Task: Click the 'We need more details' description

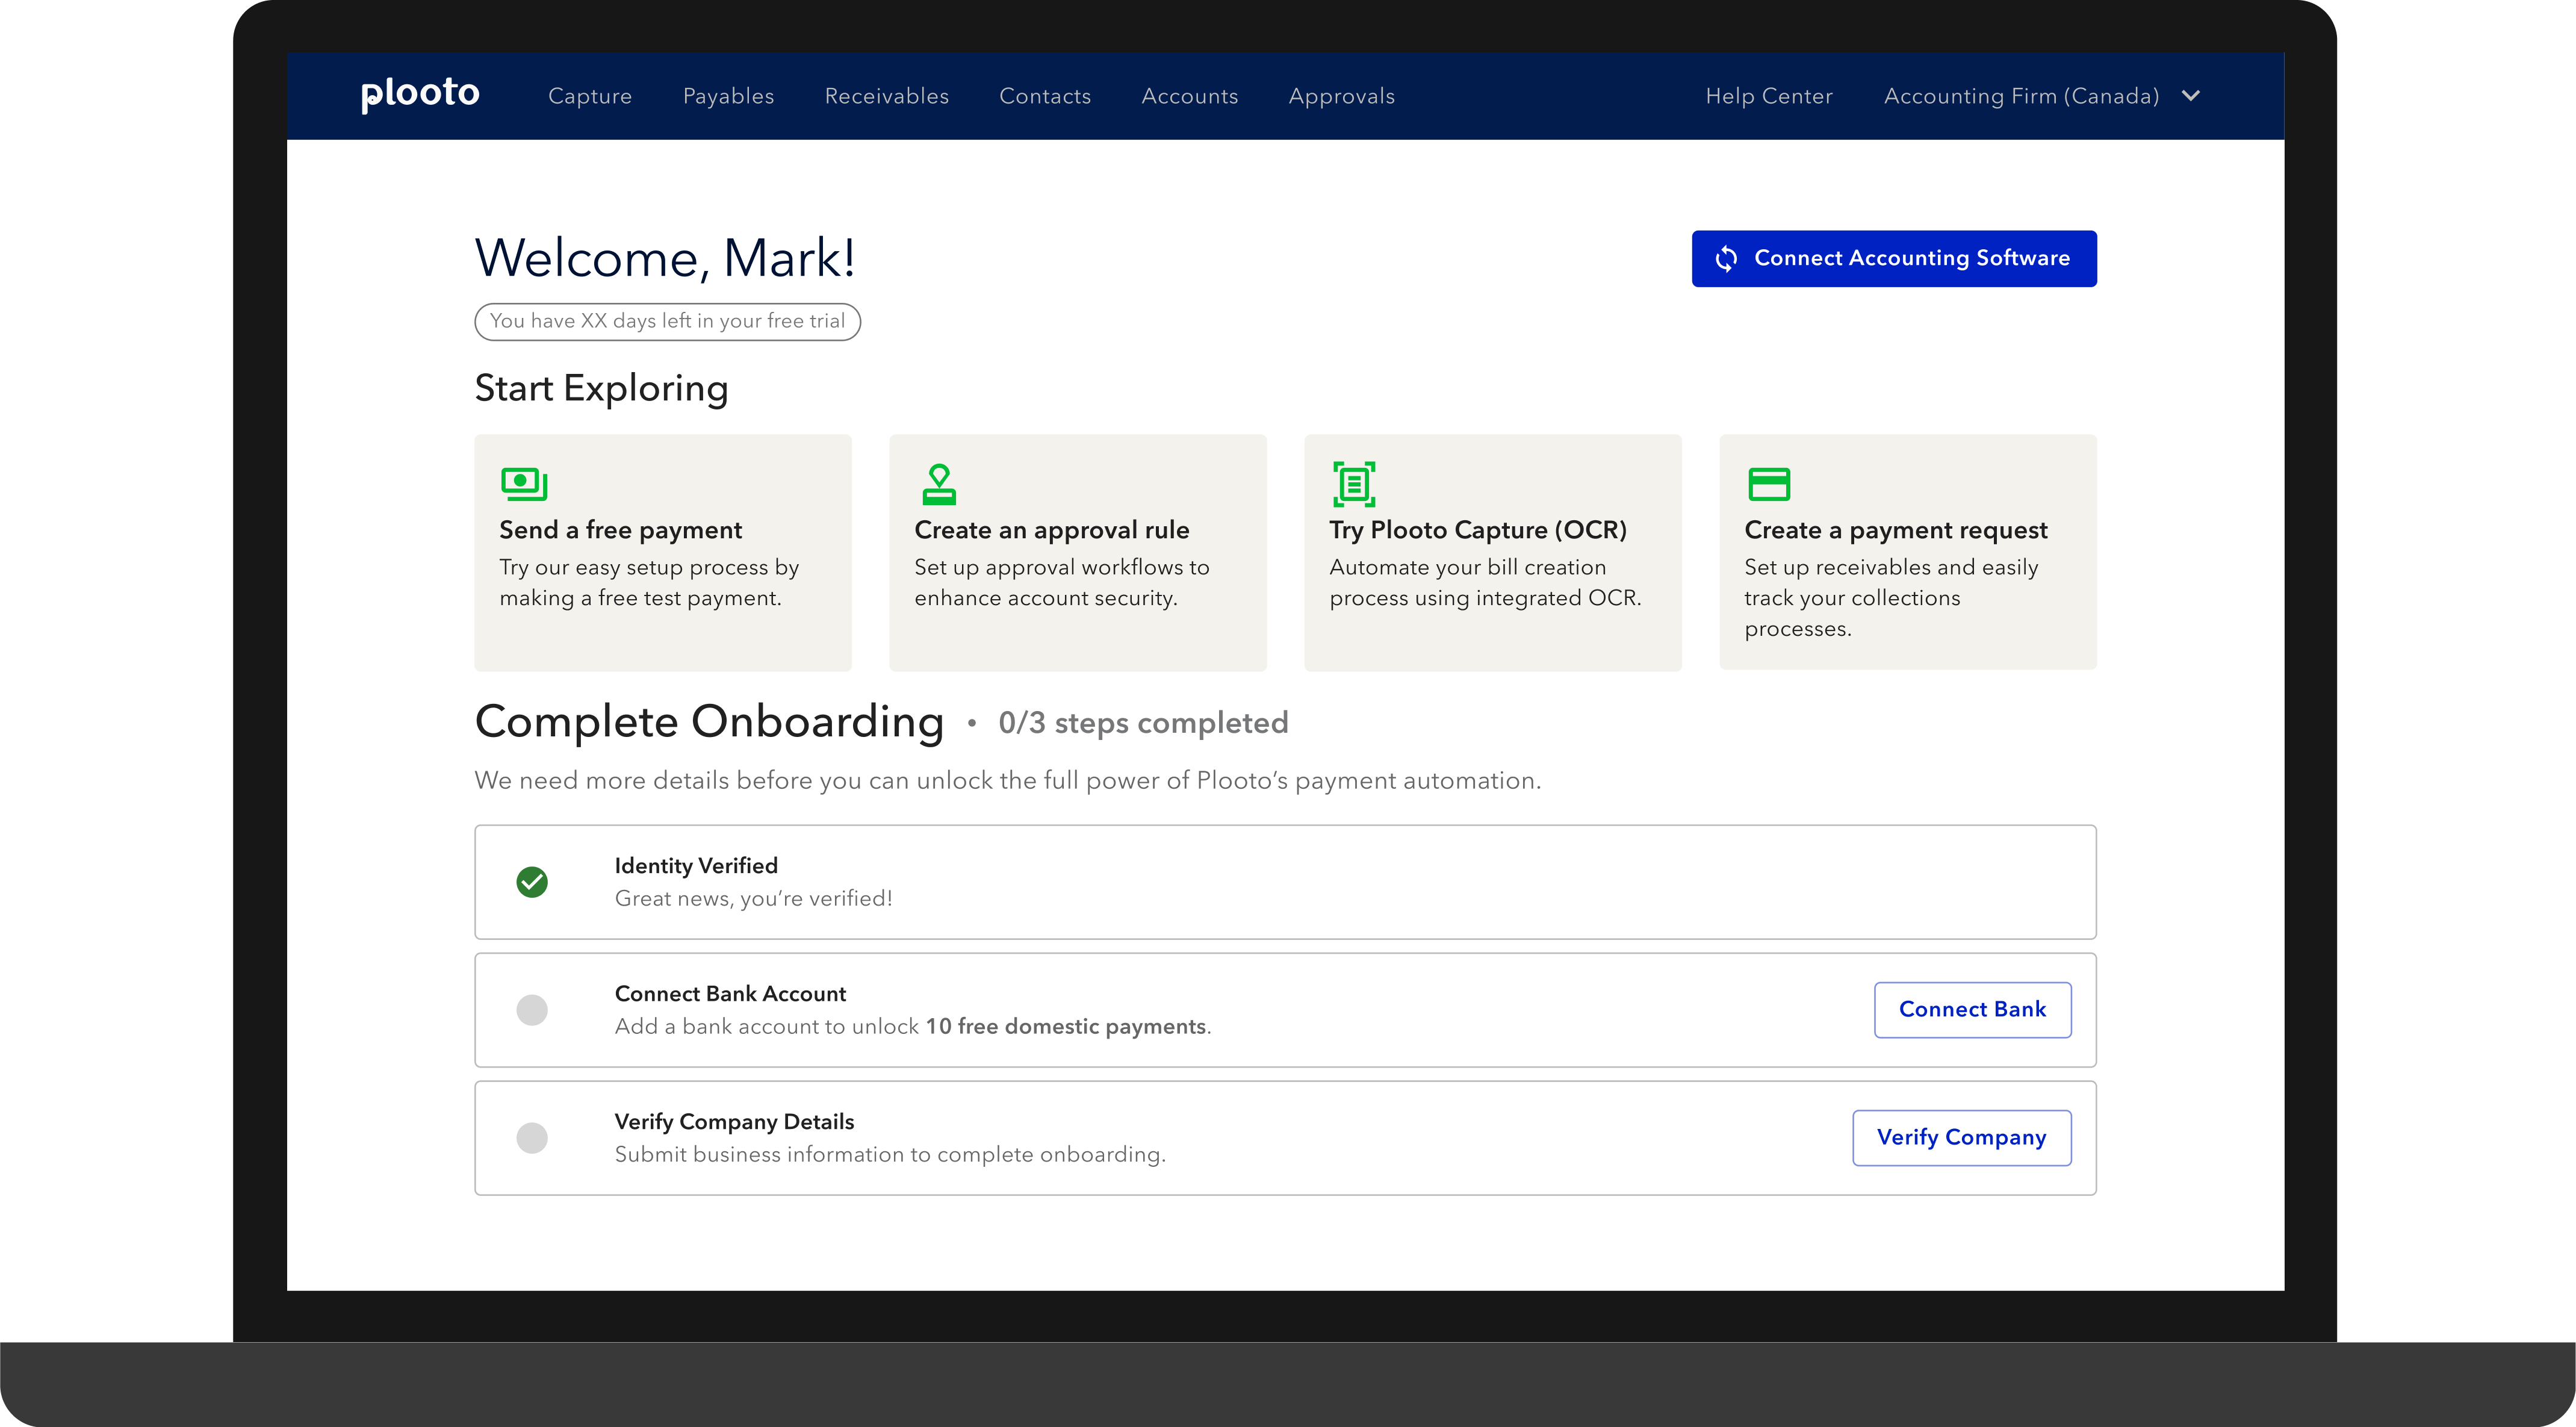Action: point(1008,780)
